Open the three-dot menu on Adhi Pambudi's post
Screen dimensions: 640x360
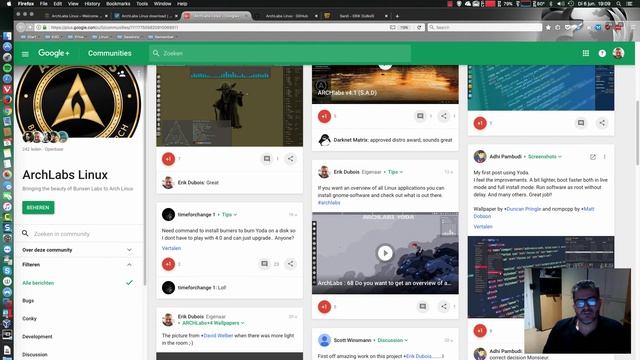point(604,157)
